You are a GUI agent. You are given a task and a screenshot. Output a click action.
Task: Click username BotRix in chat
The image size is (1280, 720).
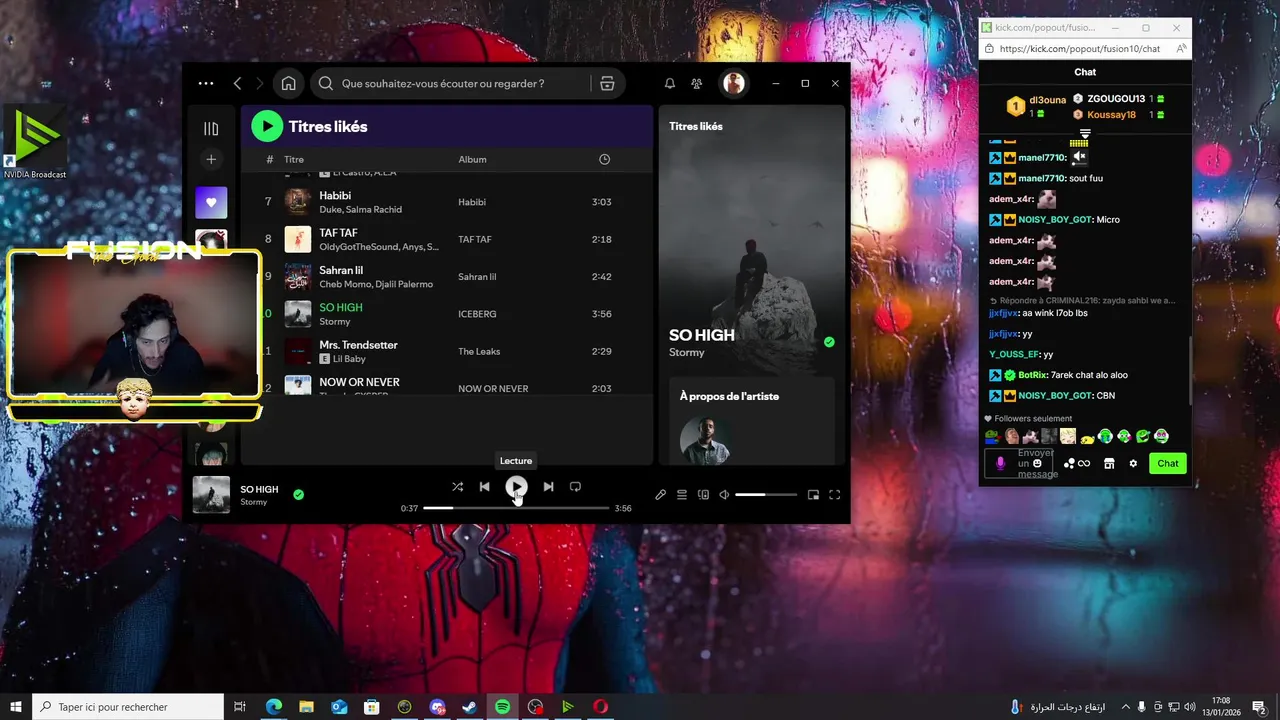tap(1033, 375)
